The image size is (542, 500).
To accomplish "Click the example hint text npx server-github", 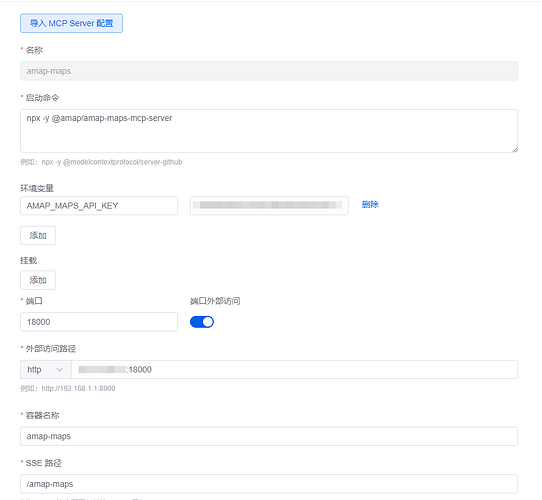I will tap(101, 162).
